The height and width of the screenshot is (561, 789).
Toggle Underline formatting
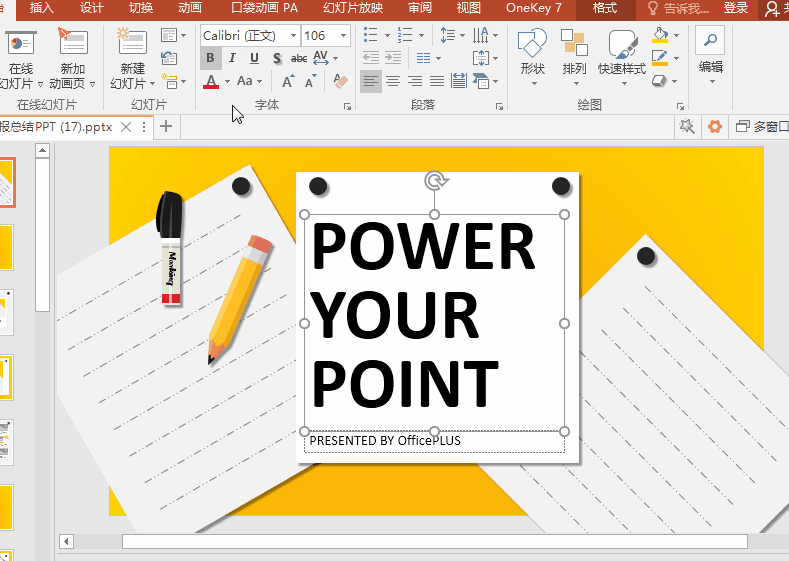pyautogui.click(x=255, y=58)
